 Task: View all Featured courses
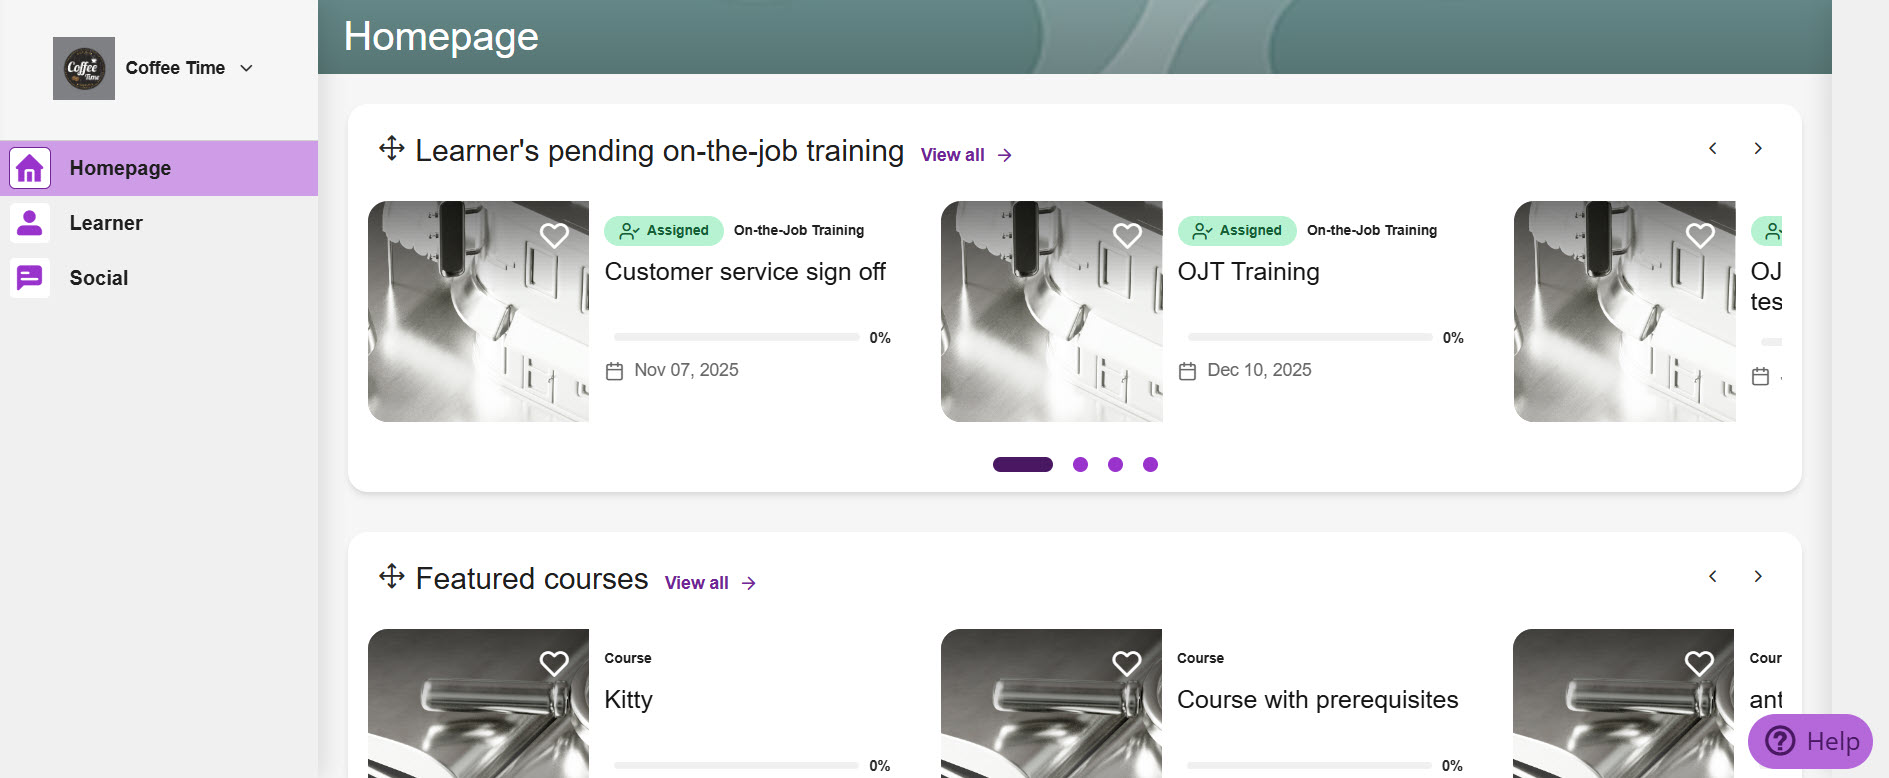710,583
